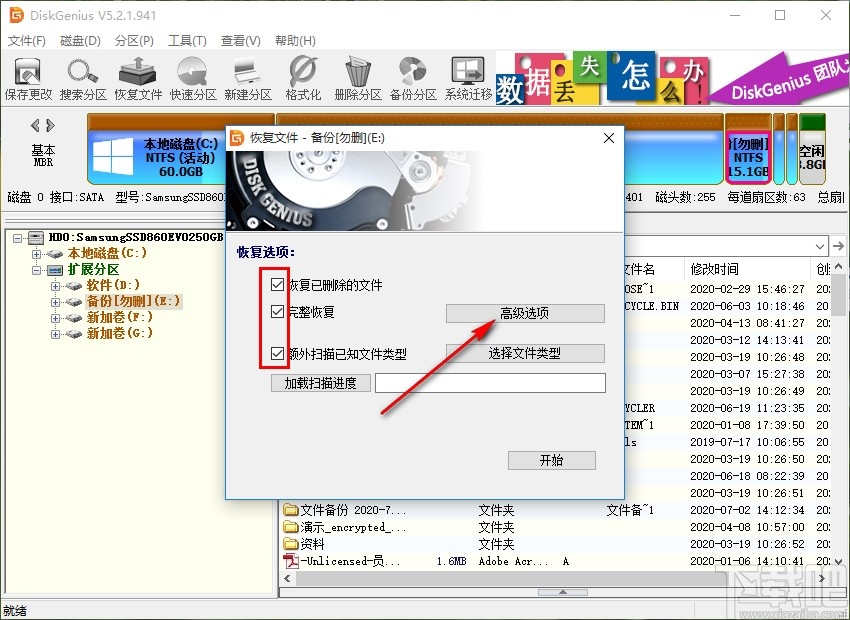Screen dimensions: 850x620
Task: Open the 资料 folder icon
Action: coord(291,544)
